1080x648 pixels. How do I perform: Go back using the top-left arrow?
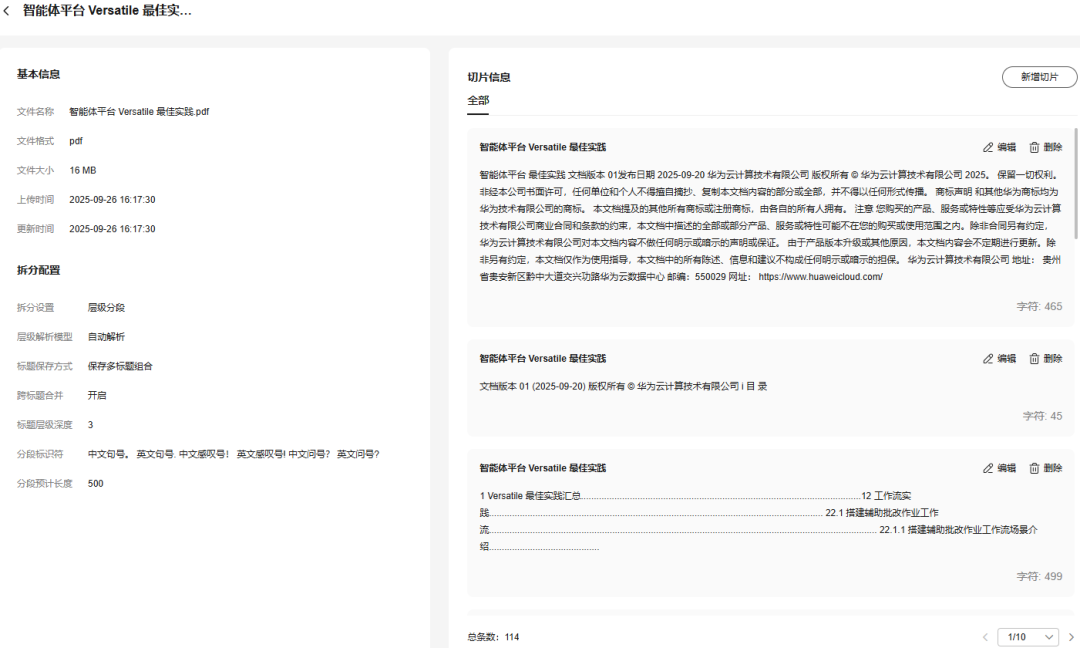(x=7, y=11)
